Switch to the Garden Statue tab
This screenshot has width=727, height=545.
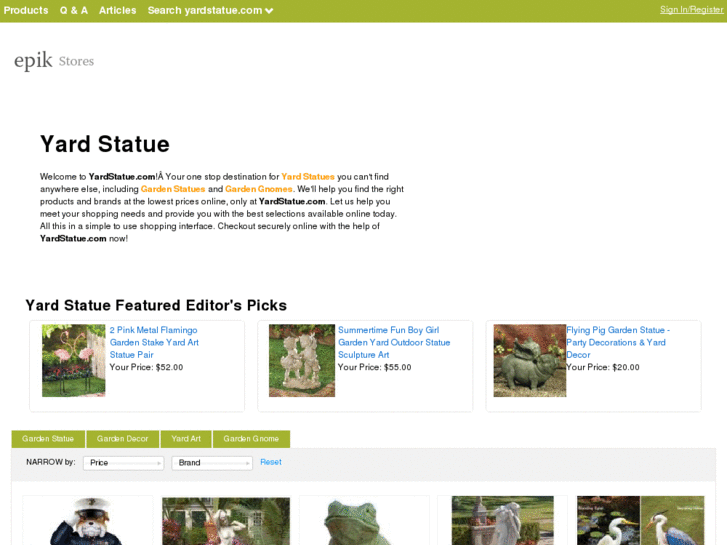(48, 439)
